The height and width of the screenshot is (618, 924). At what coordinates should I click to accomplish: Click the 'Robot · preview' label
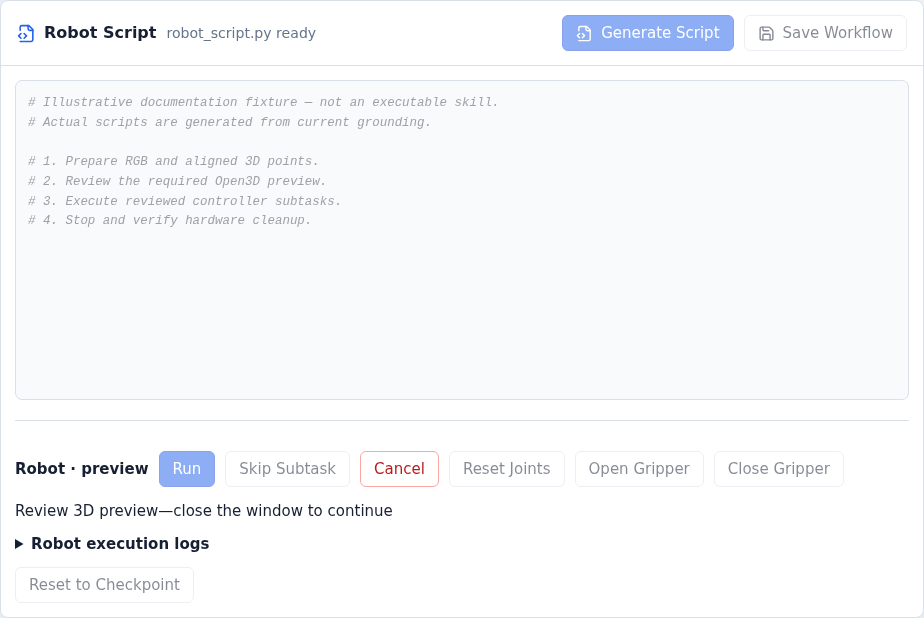coord(82,469)
